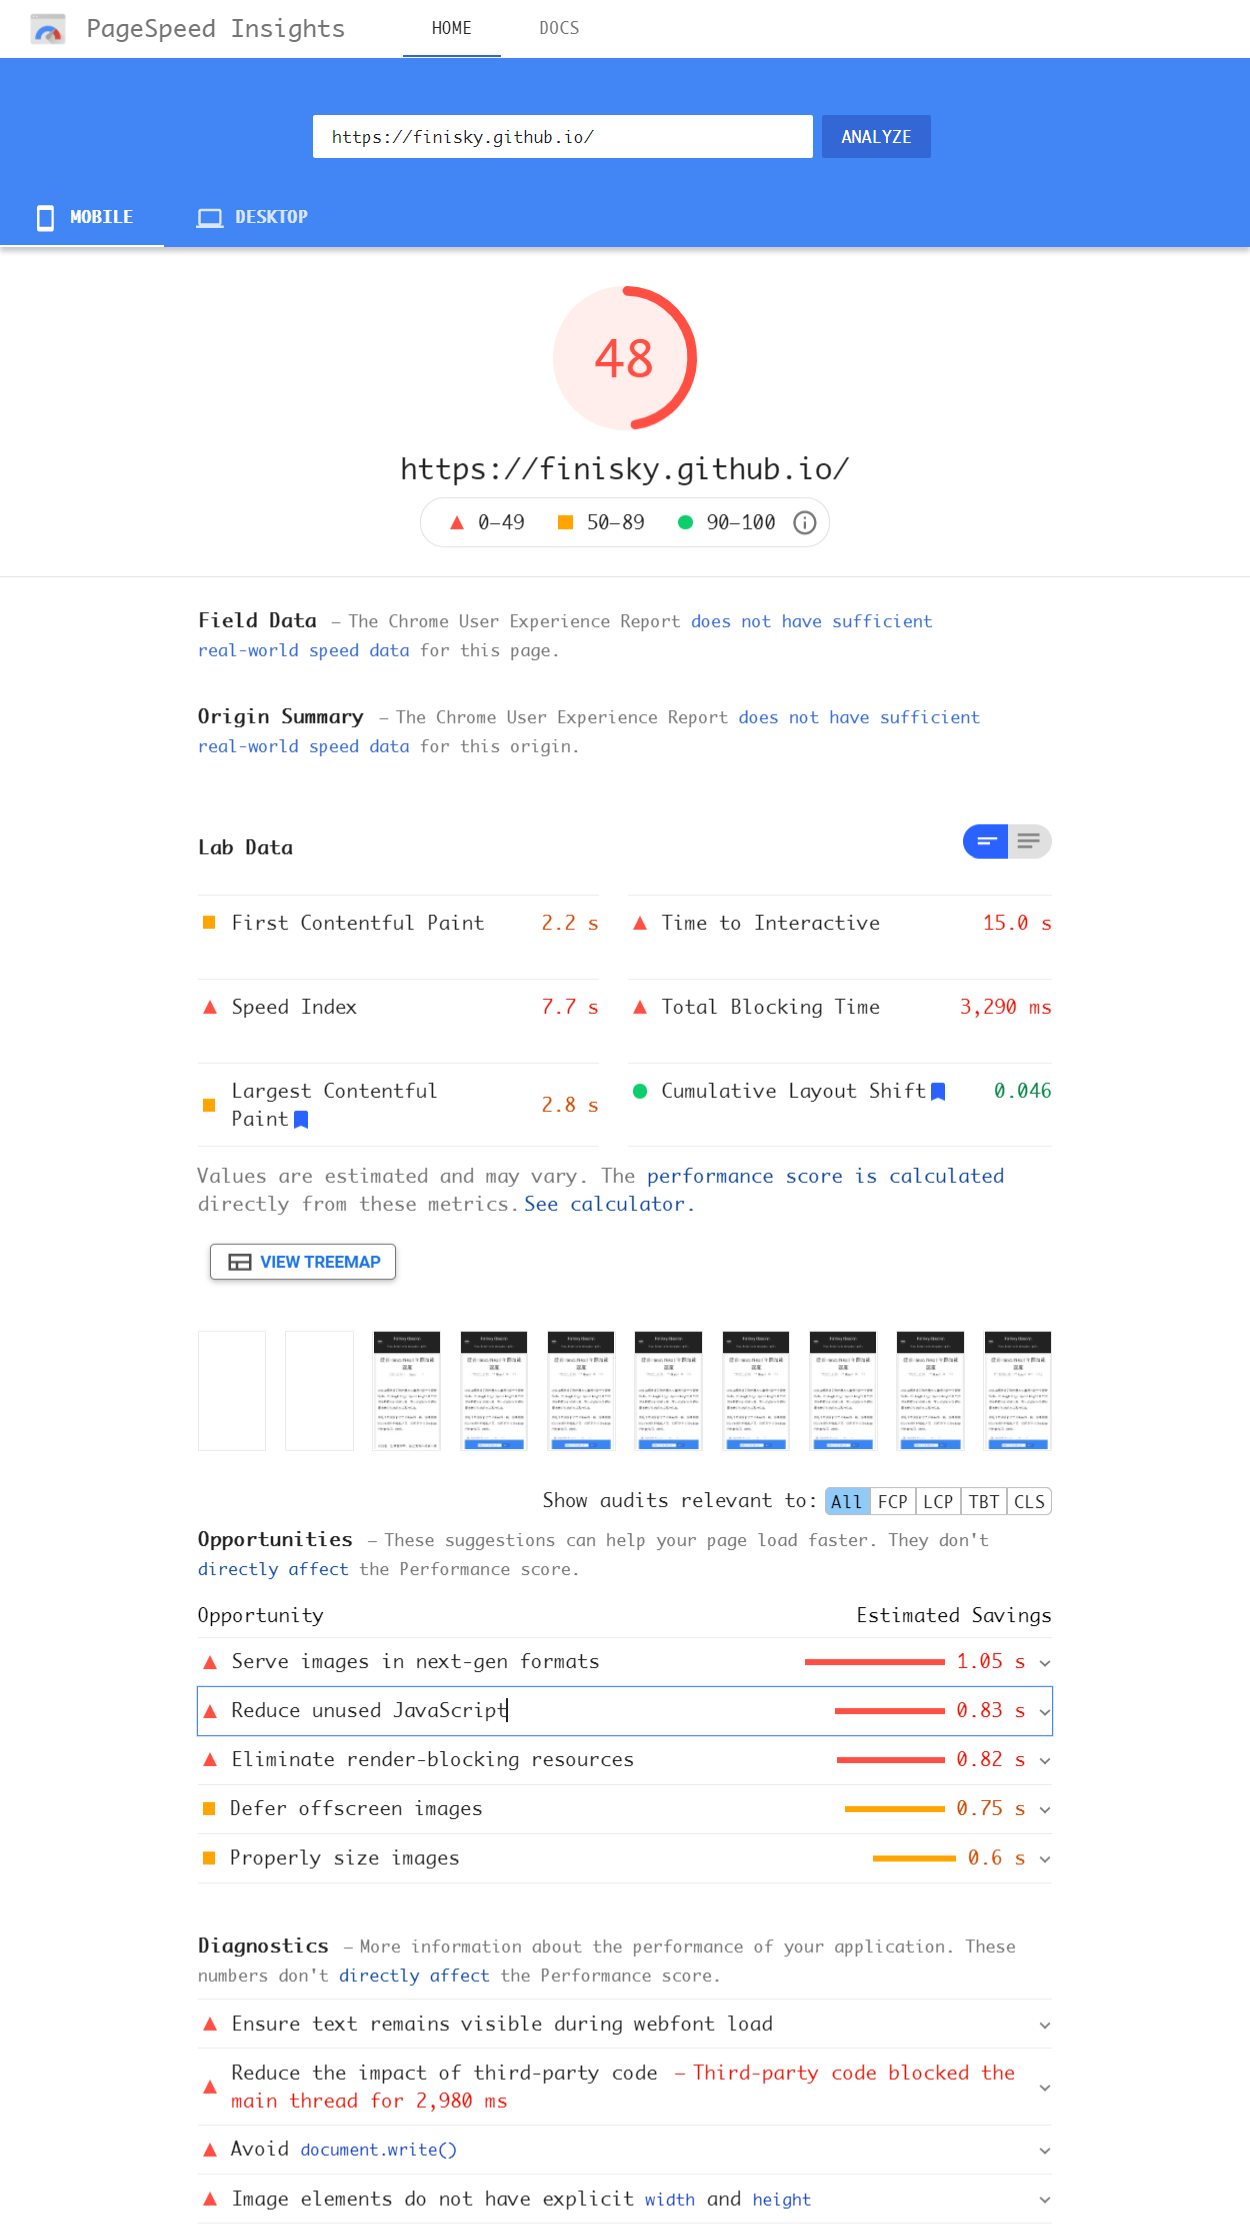This screenshot has width=1250, height=2224.
Task: Click the bookmark icon after Largest Contentful Paint
Action: click(301, 1120)
